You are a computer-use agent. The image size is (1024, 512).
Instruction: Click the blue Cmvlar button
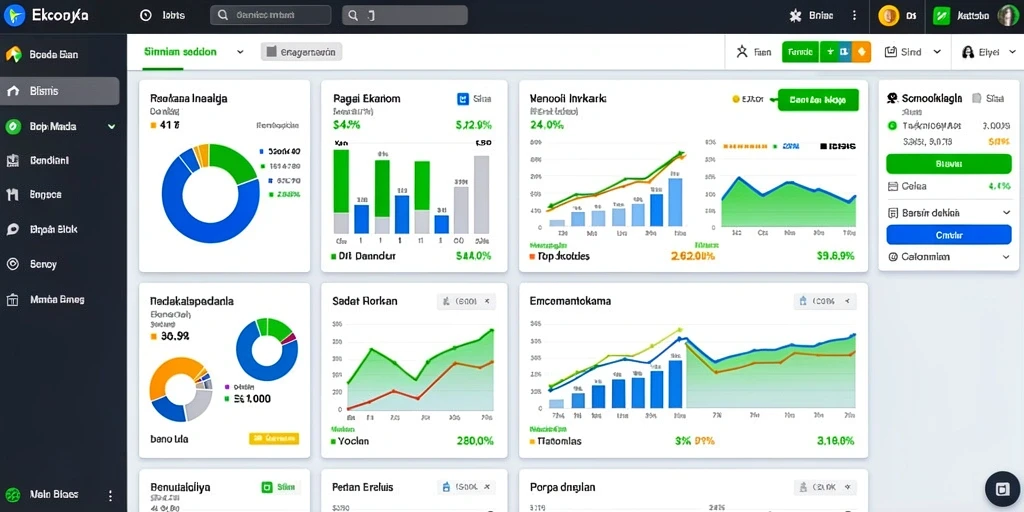949,234
